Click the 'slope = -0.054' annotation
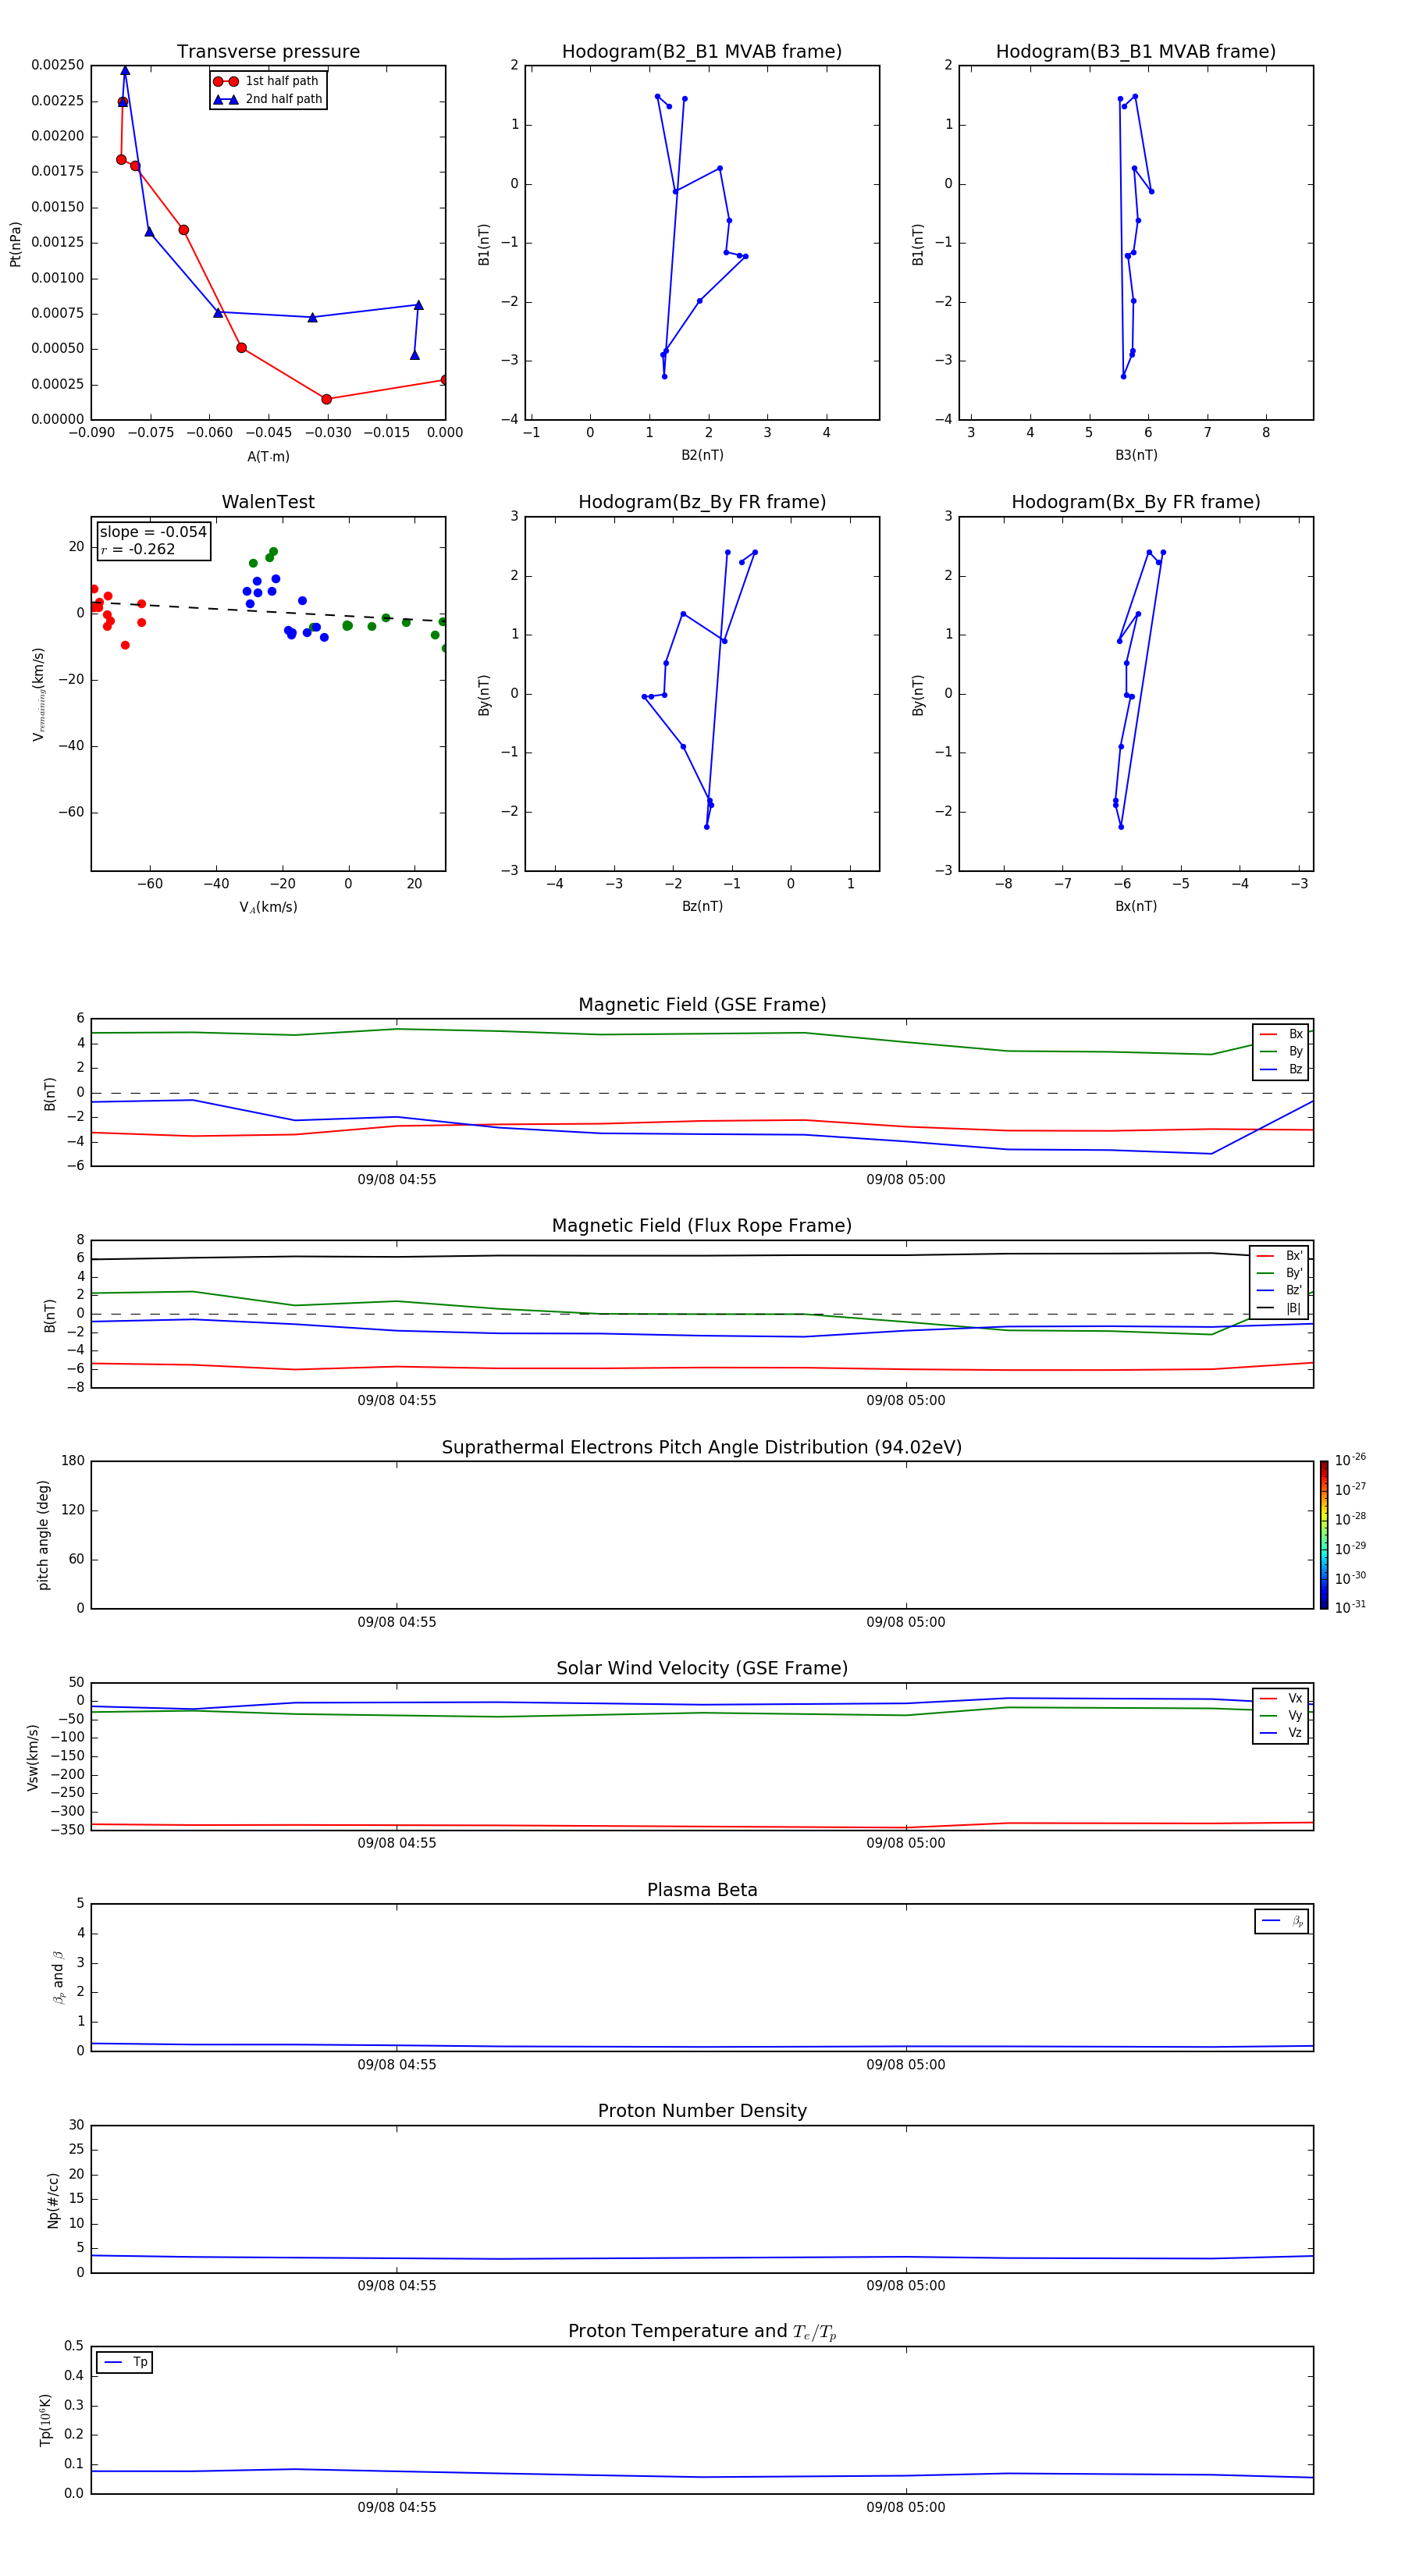This screenshot has height=2576, width=1405. point(153,532)
